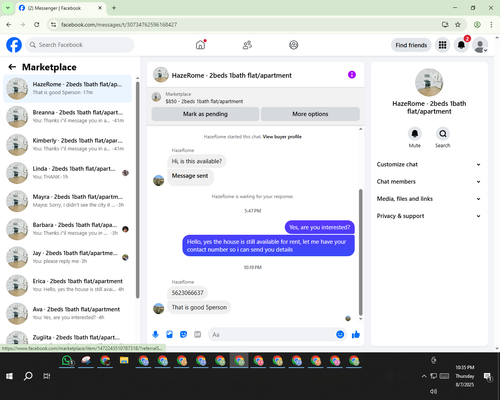The width and height of the screenshot is (500, 400).
Task: Attach a photo file icon
Action: click(x=170, y=334)
